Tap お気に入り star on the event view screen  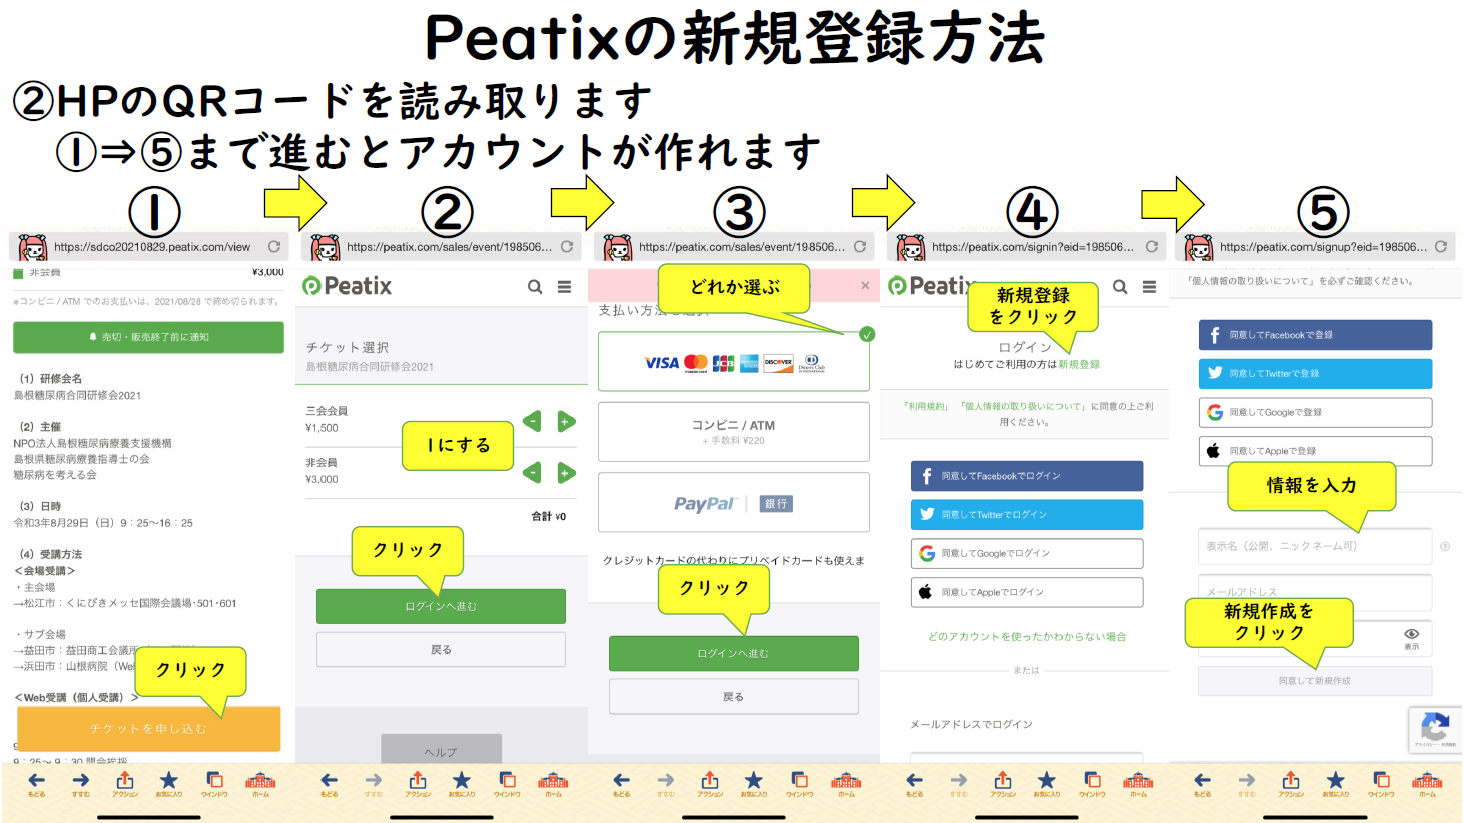coord(169,784)
